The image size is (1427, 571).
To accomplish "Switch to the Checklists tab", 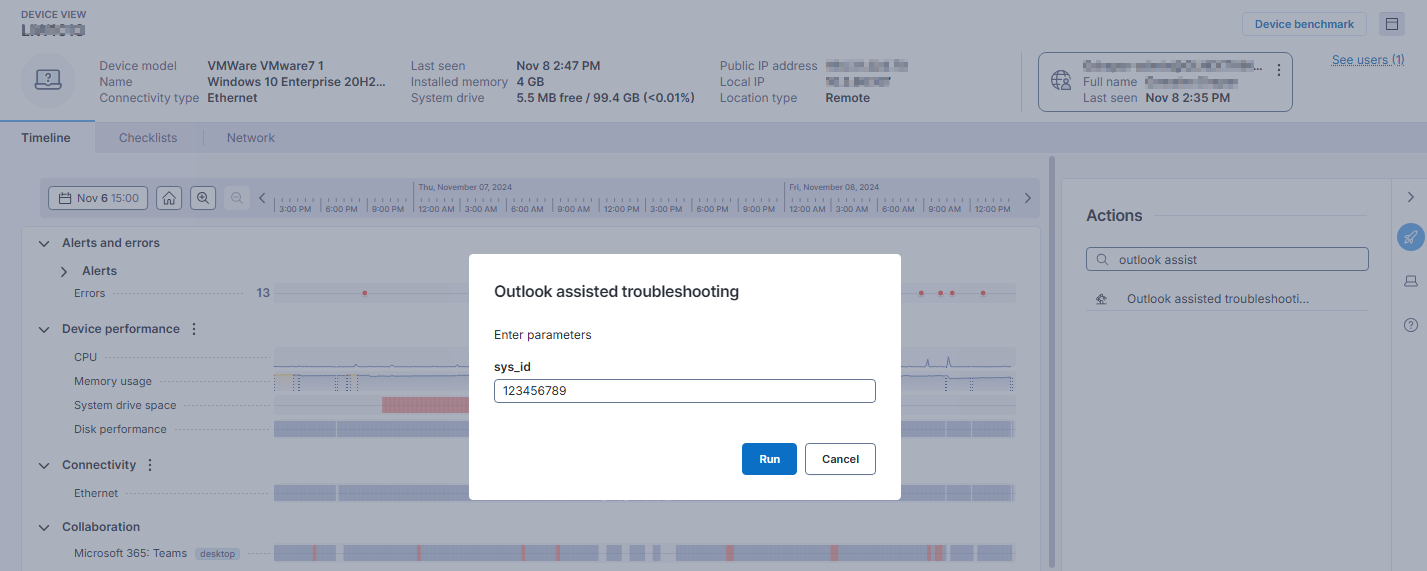I will tap(148, 138).
